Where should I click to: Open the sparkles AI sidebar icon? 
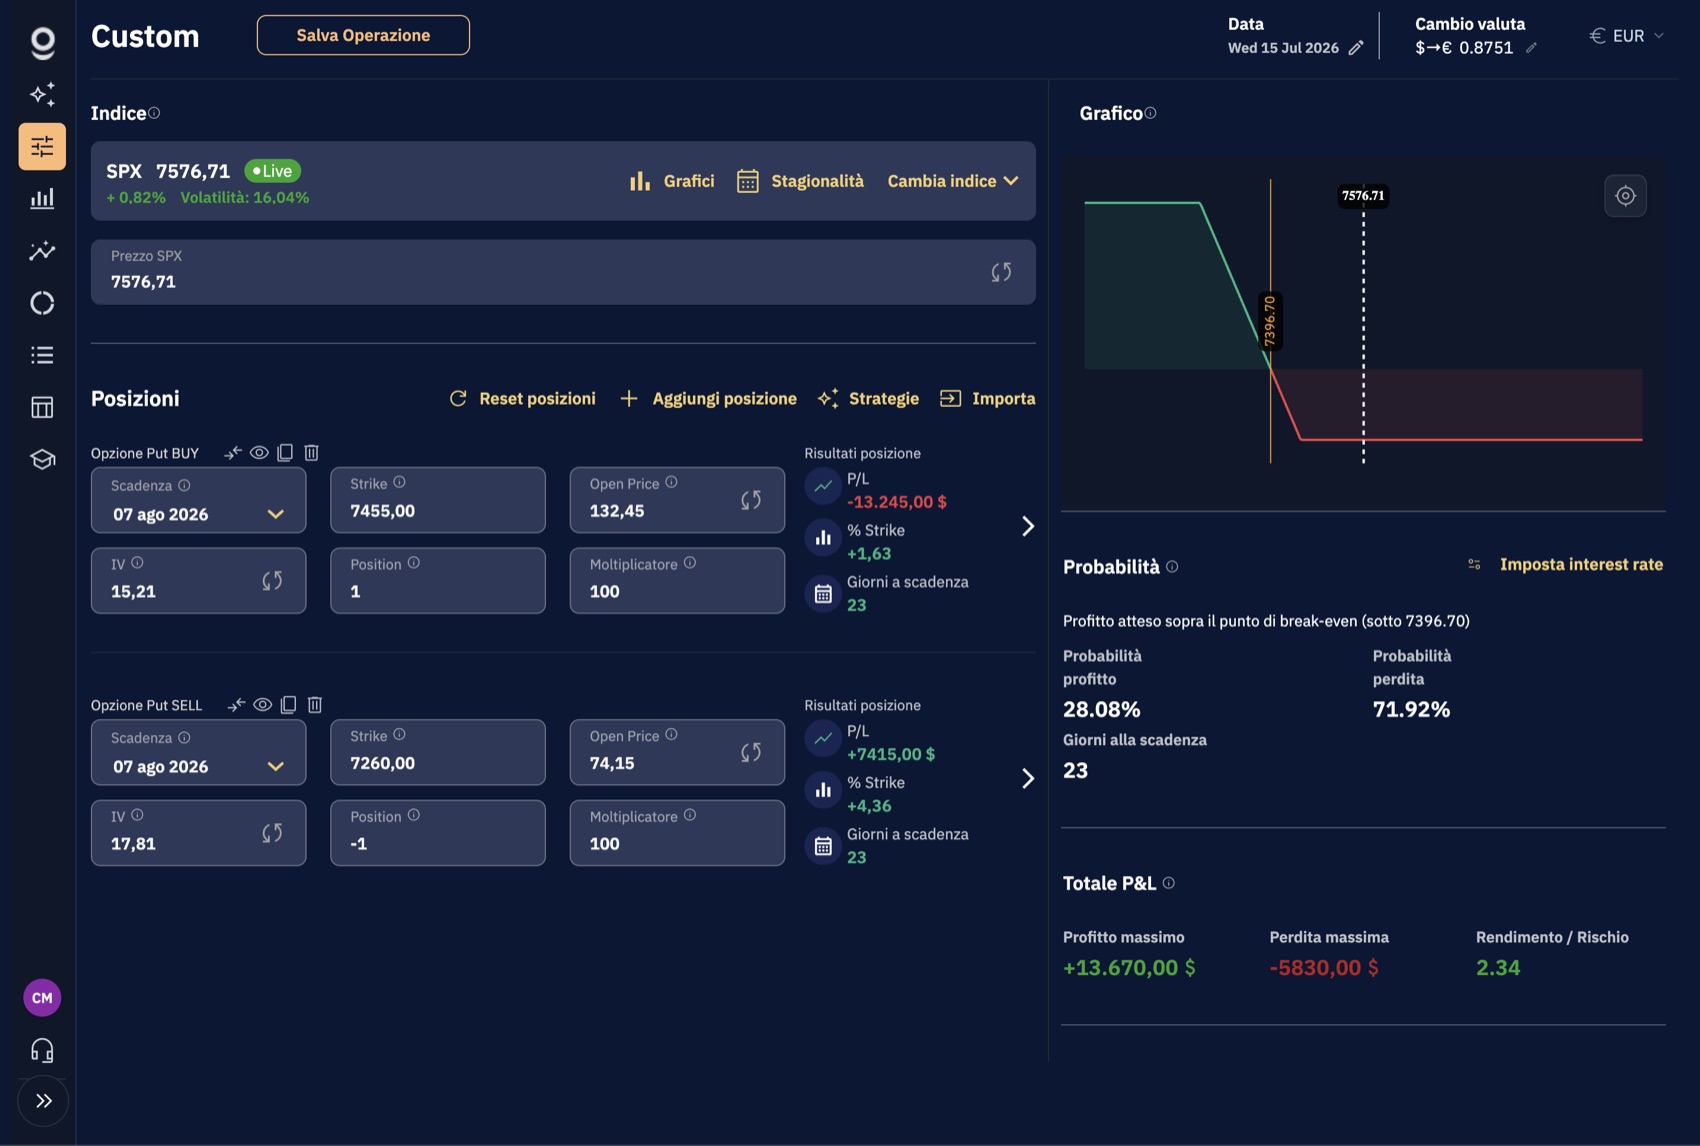click(42, 95)
